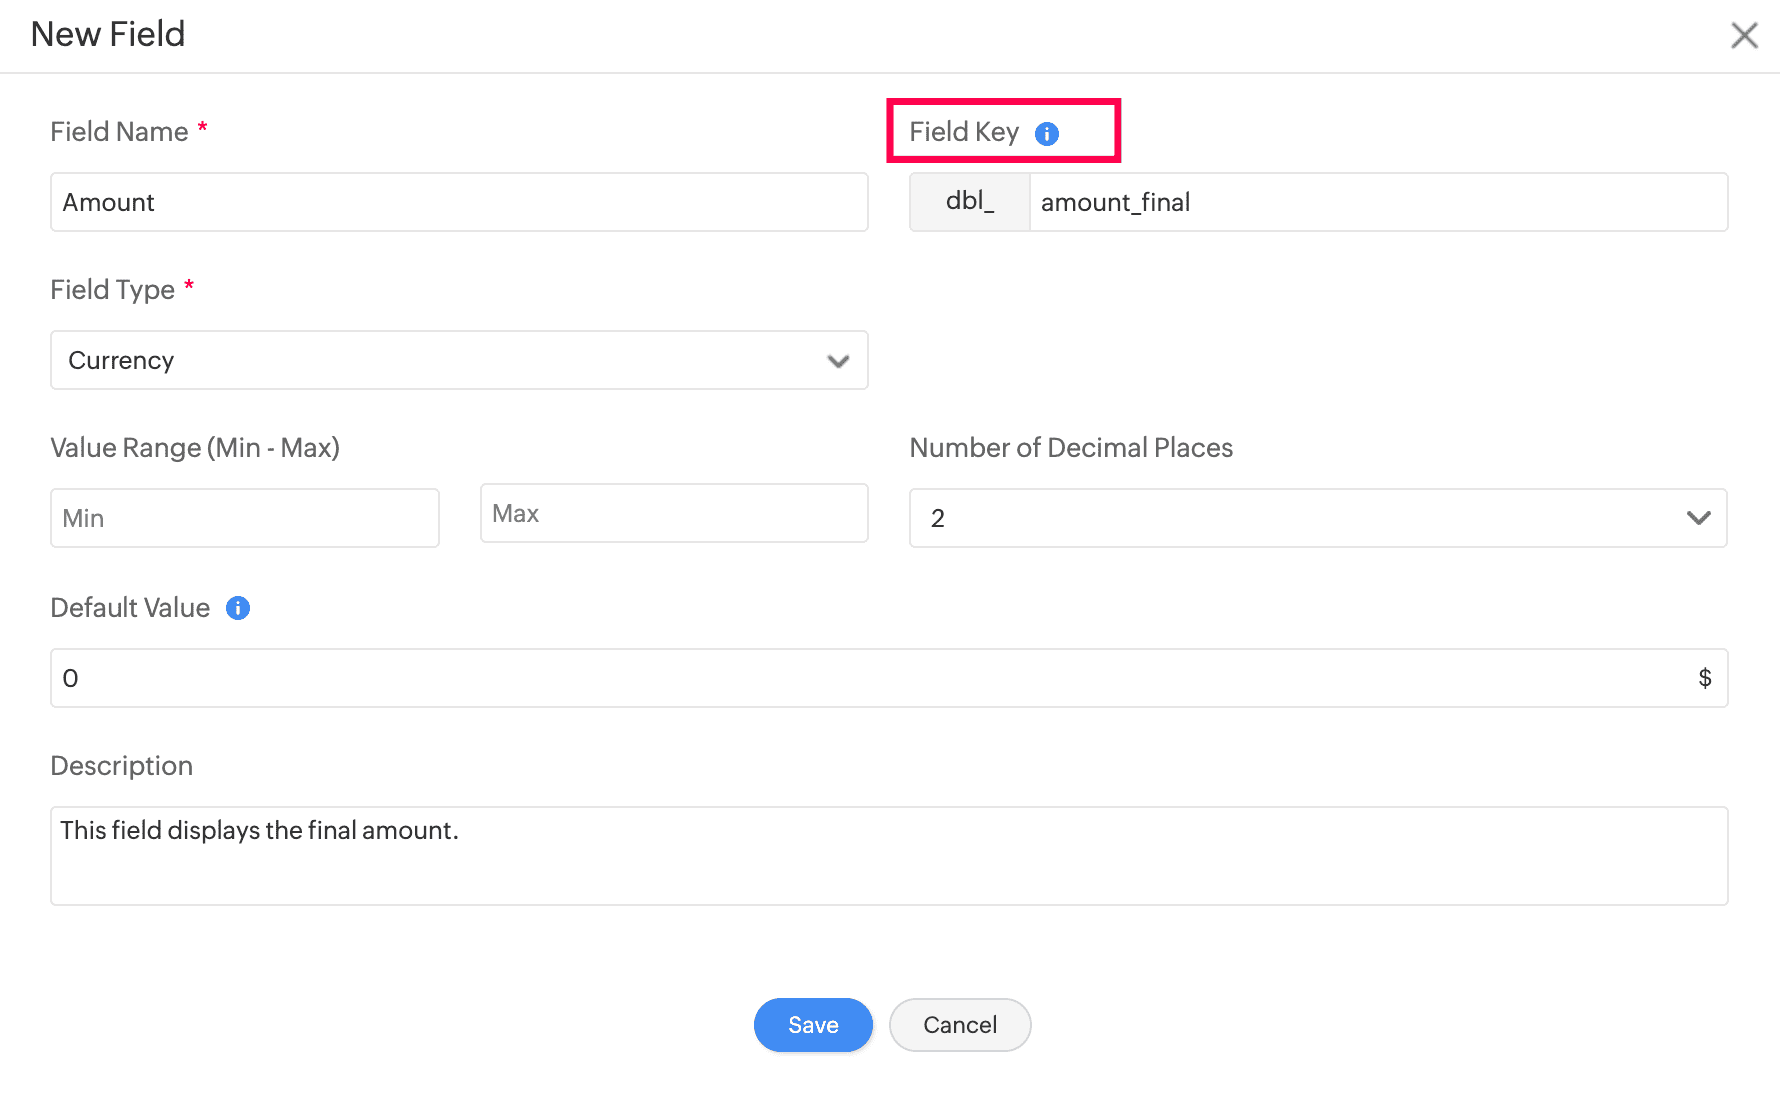Click the Field Key info icon
This screenshot has width=1780, height=1118.
1047,132
